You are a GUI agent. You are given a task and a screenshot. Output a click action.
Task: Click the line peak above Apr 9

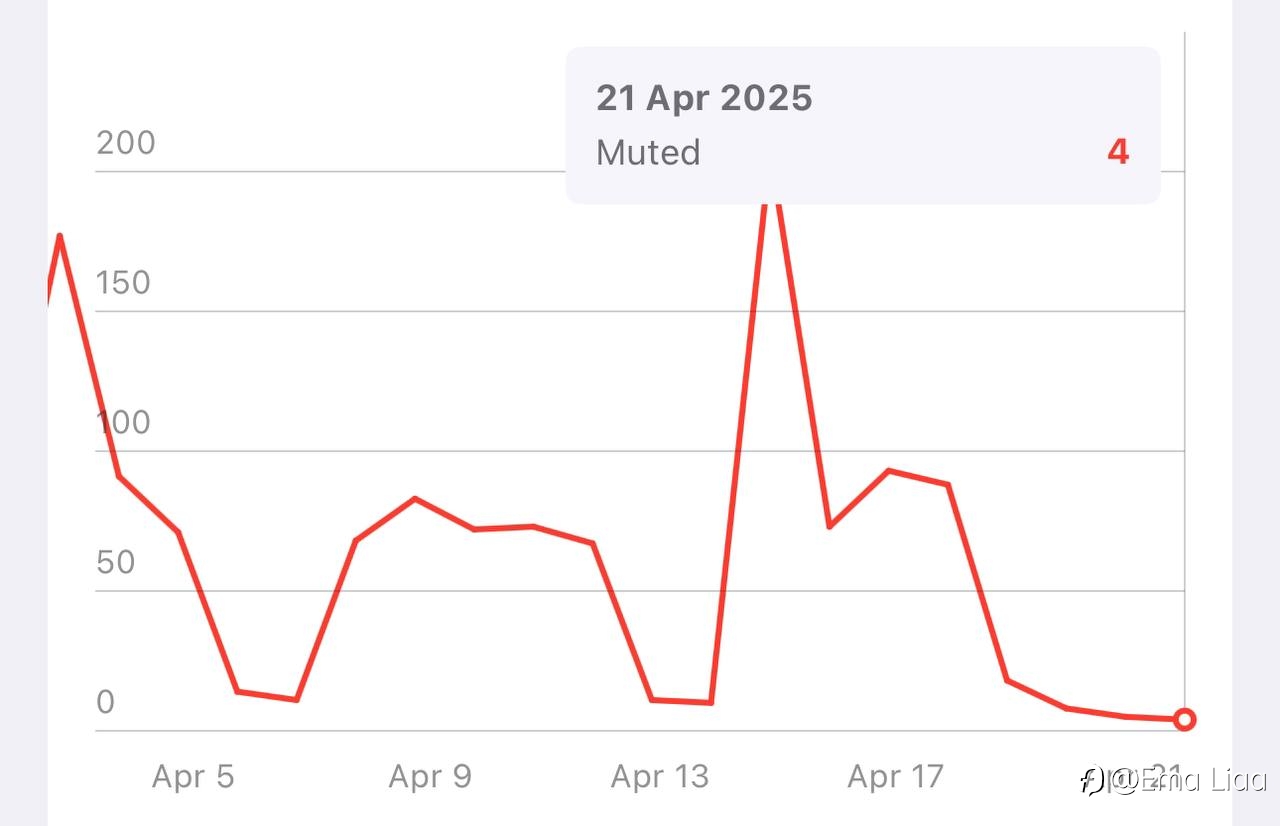click(415, 498)
